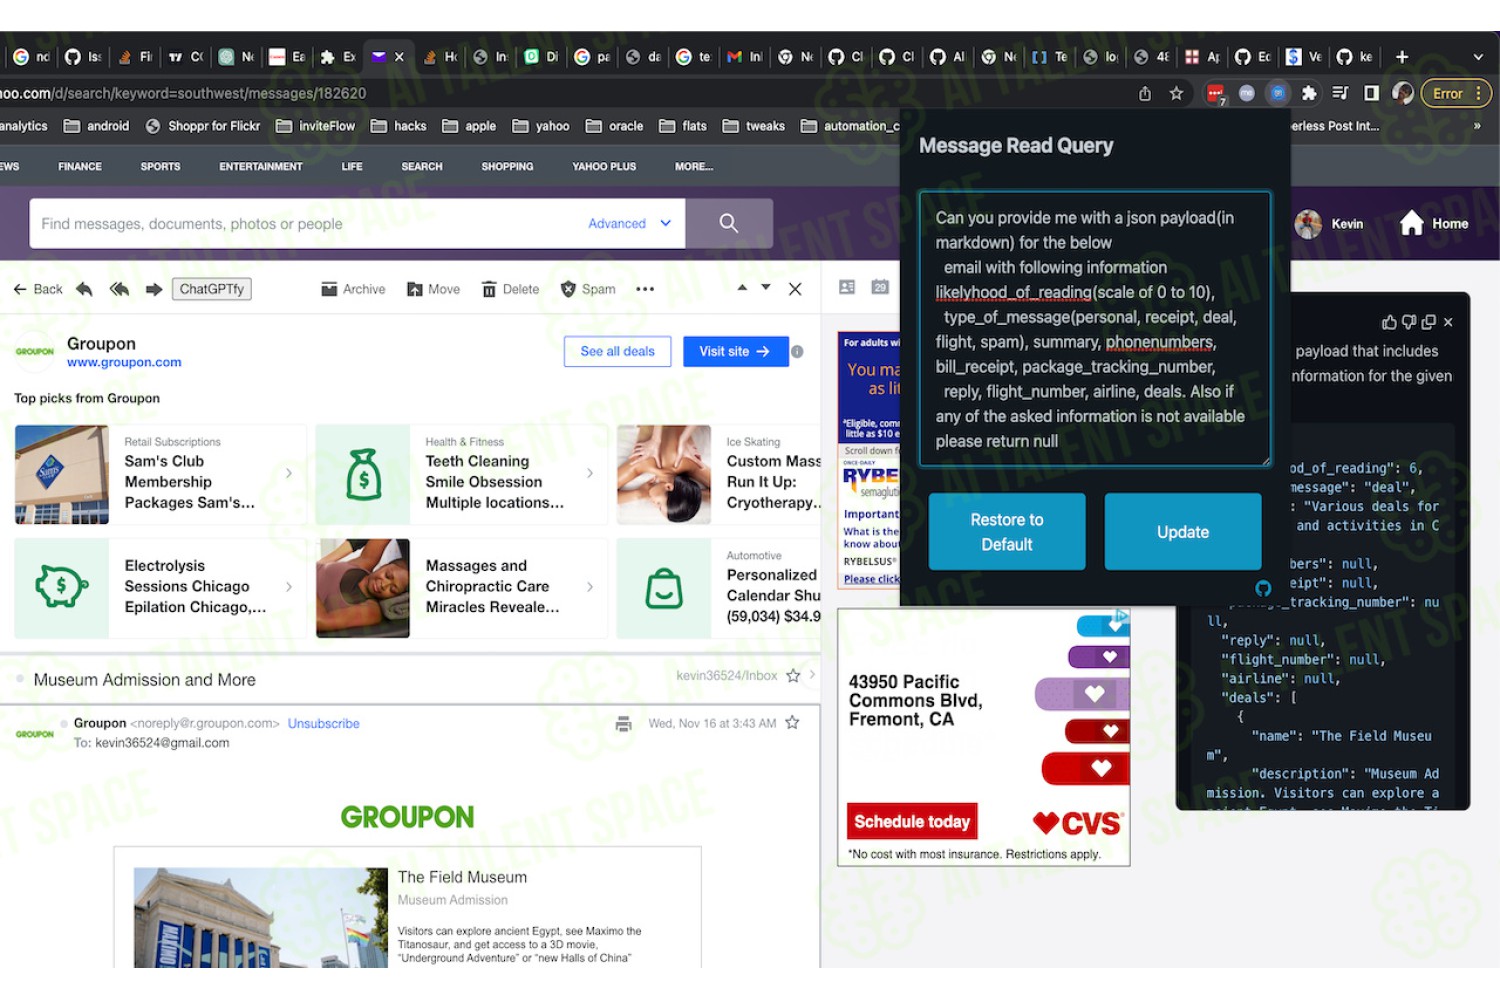The image size is (1500, 1000).
Task: Open the Shopping menu item
Action: click(x=507, y=166)
